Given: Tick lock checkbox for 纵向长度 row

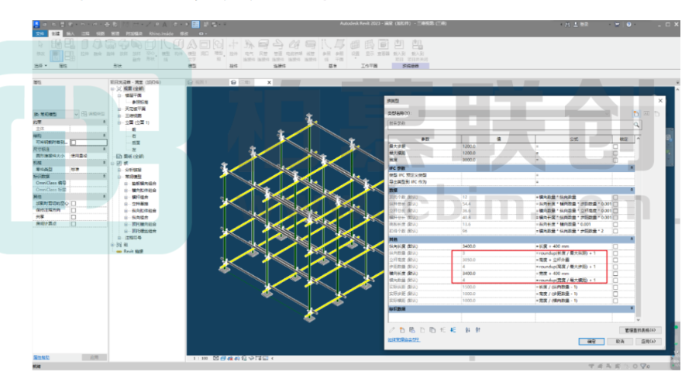Looking at the screenshot, I should pyautogui.click(x=615, y=246).
